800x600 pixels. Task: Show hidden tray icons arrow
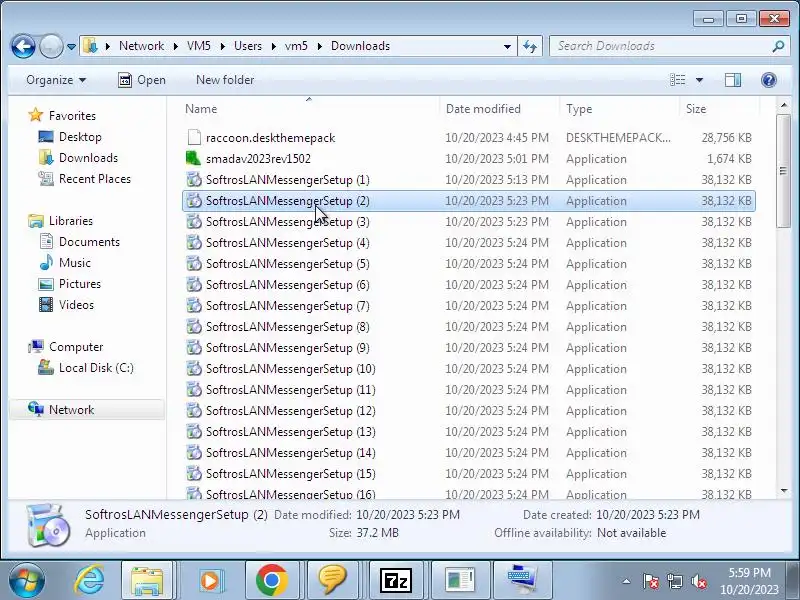click(x=627, y=581)
